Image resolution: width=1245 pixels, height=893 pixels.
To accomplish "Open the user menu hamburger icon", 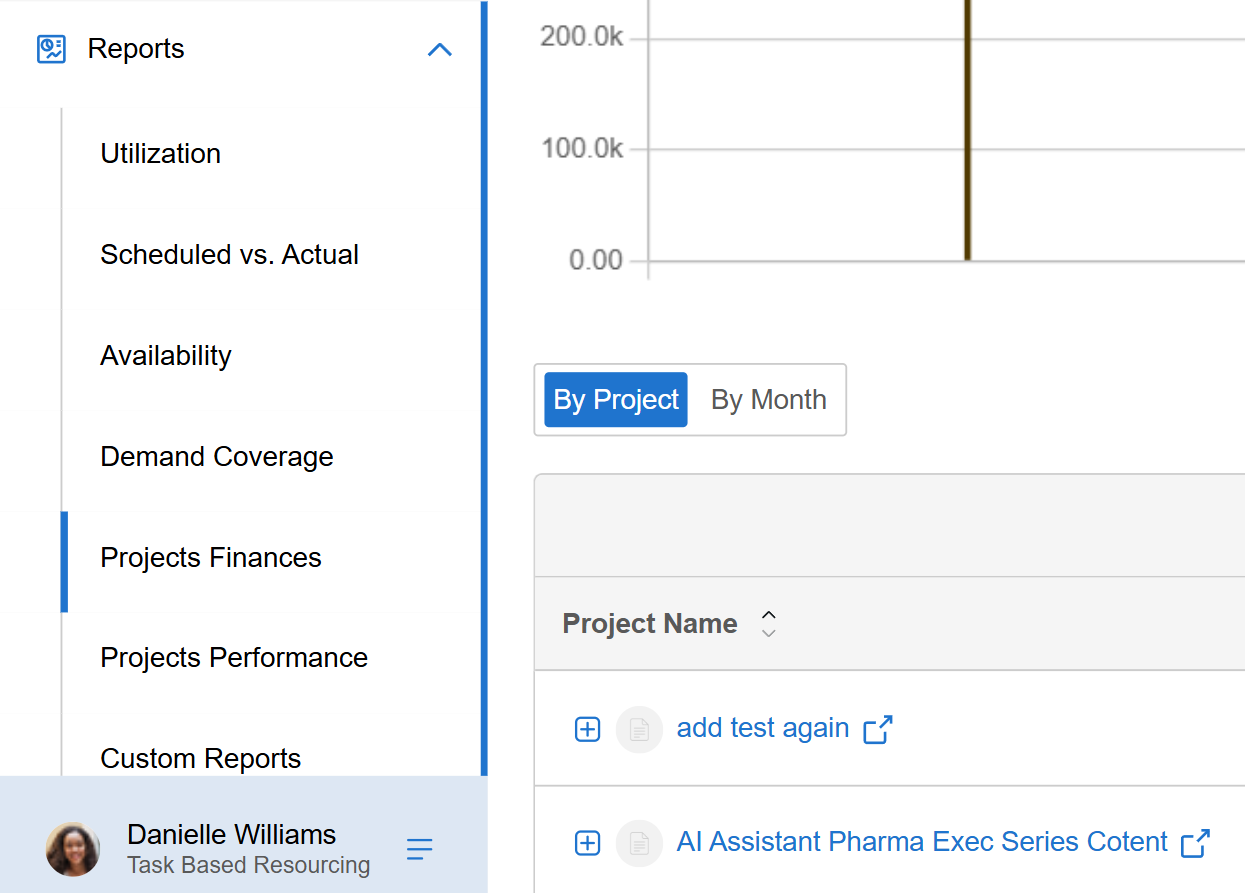I will click(x=420, y=850).
